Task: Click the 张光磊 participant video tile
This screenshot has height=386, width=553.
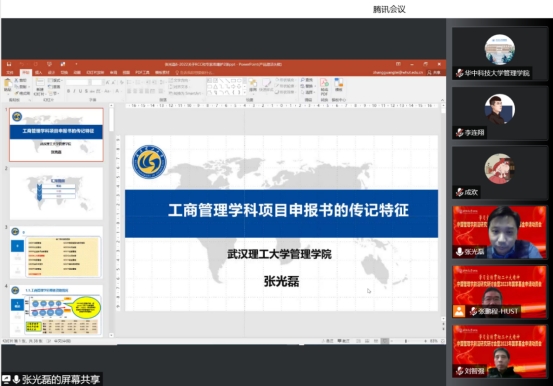Action: [499, 232]
